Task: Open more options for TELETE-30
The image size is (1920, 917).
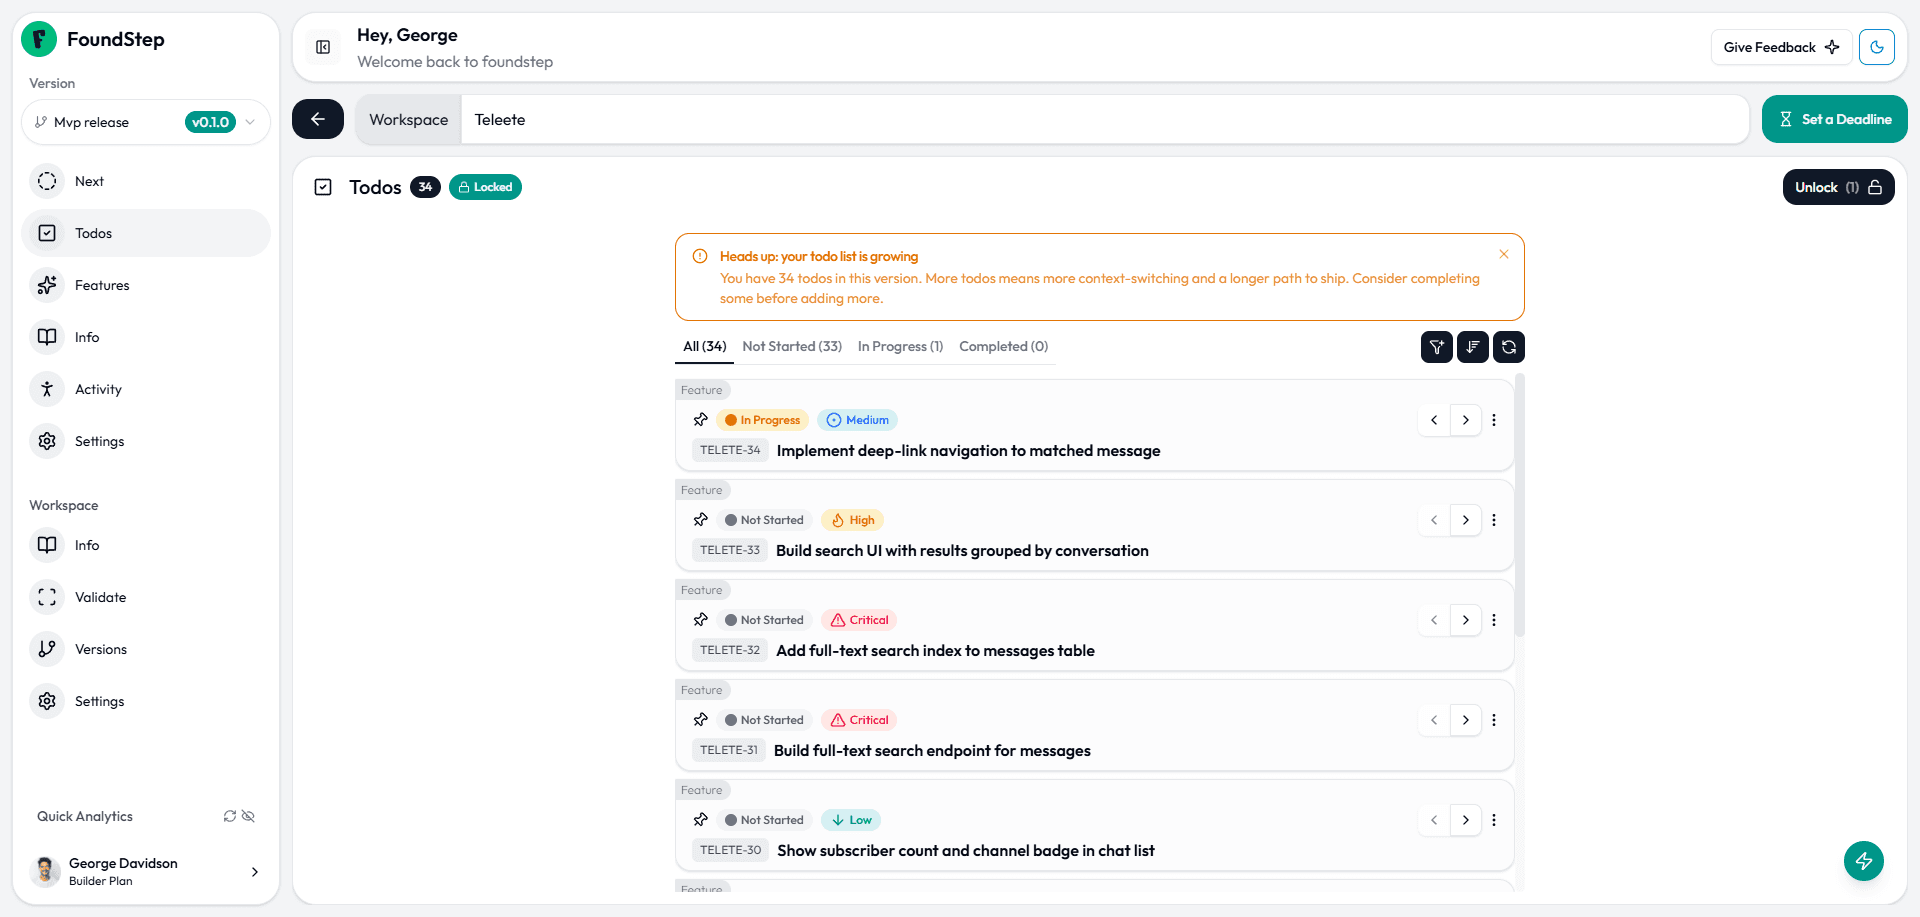Action: (1494, 820)
